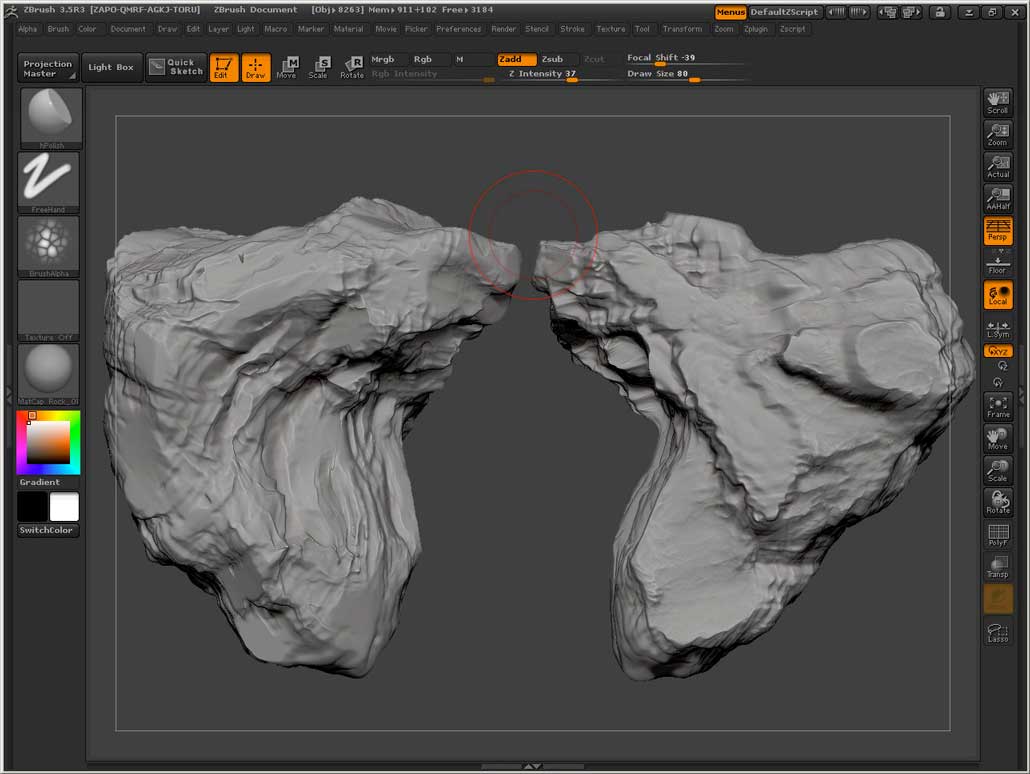Click the Actual size icon

[x=997, y=166]
